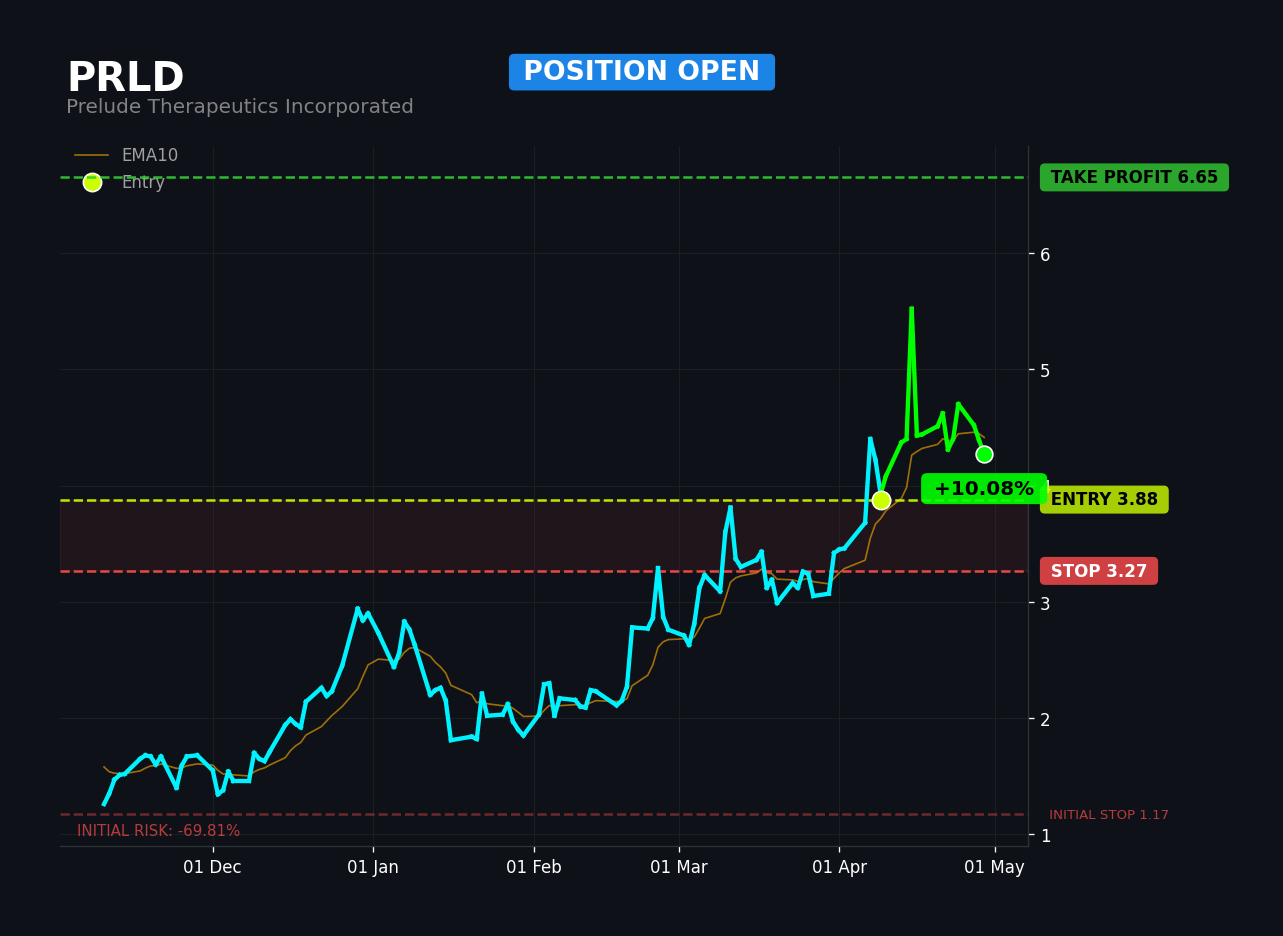Click Prelude Therapeutics Incorporated subtitle
The width and height of the screenshot is (1283, 936).
pyautogui.click(x=240, y=107)
